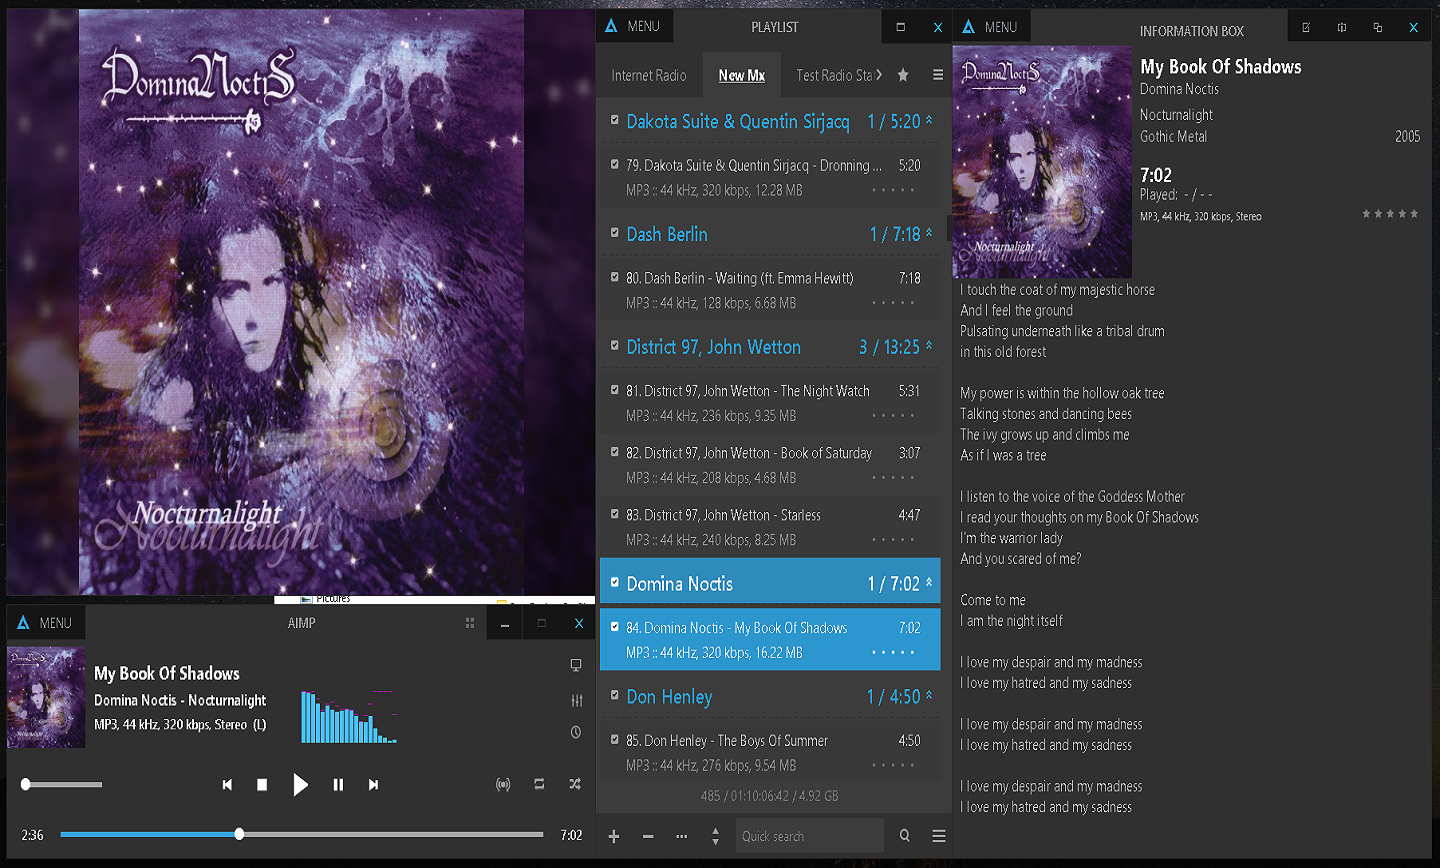The image size is (1440, 868).
Task: Toggle the District 97, John Wetton group checkbox
Action: click(615, 346)
